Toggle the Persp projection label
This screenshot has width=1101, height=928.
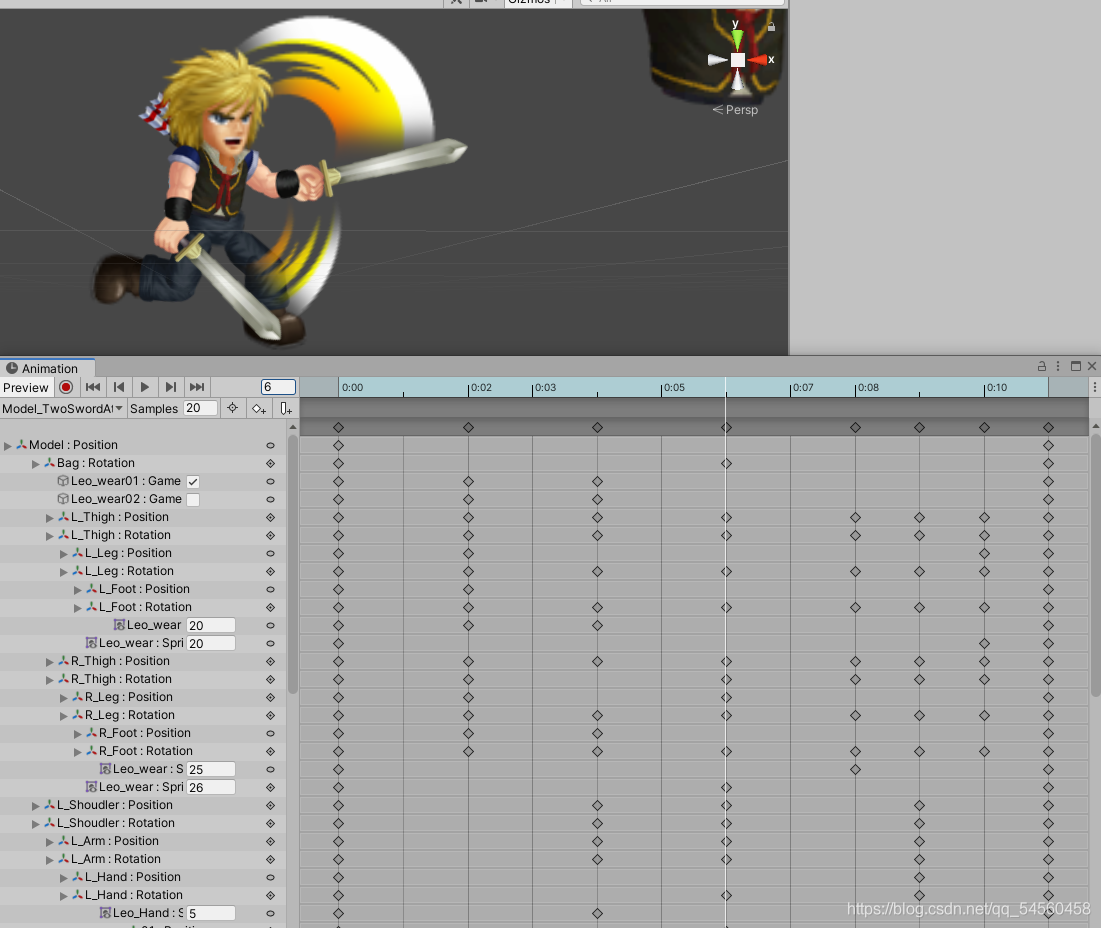tap(735, 110)
